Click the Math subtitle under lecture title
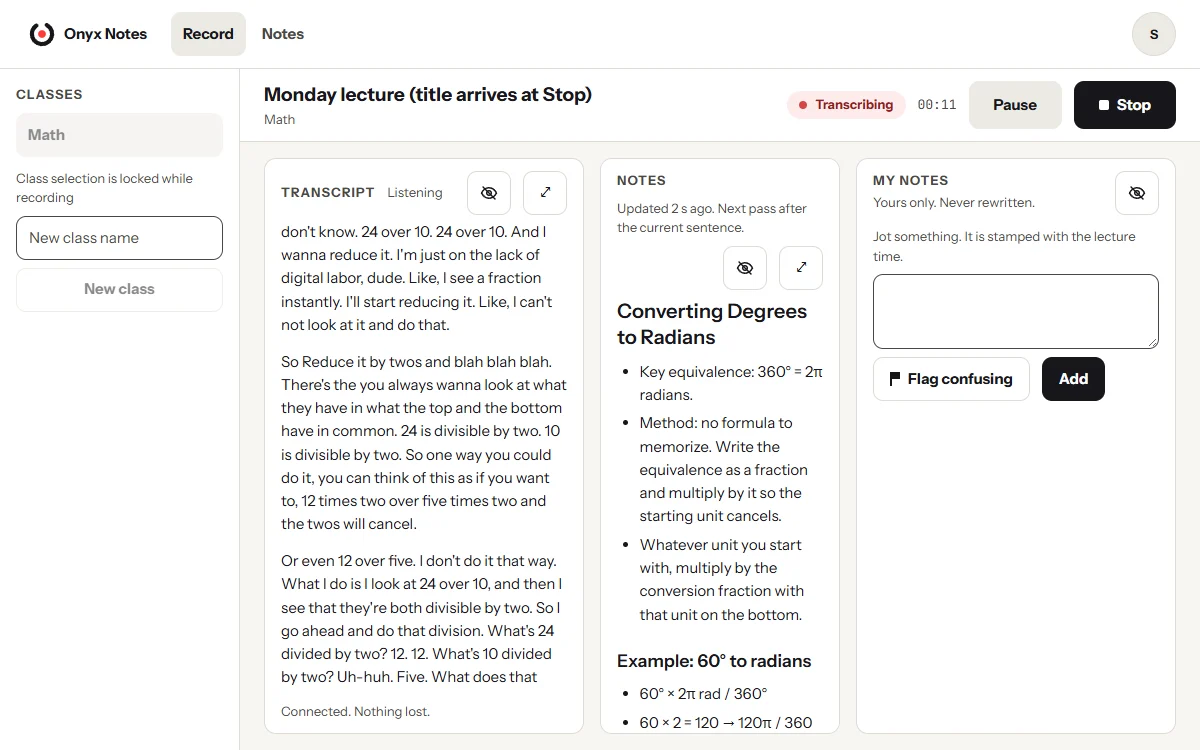Viewport: 1200px width, 750px height. tap(279, 120)
